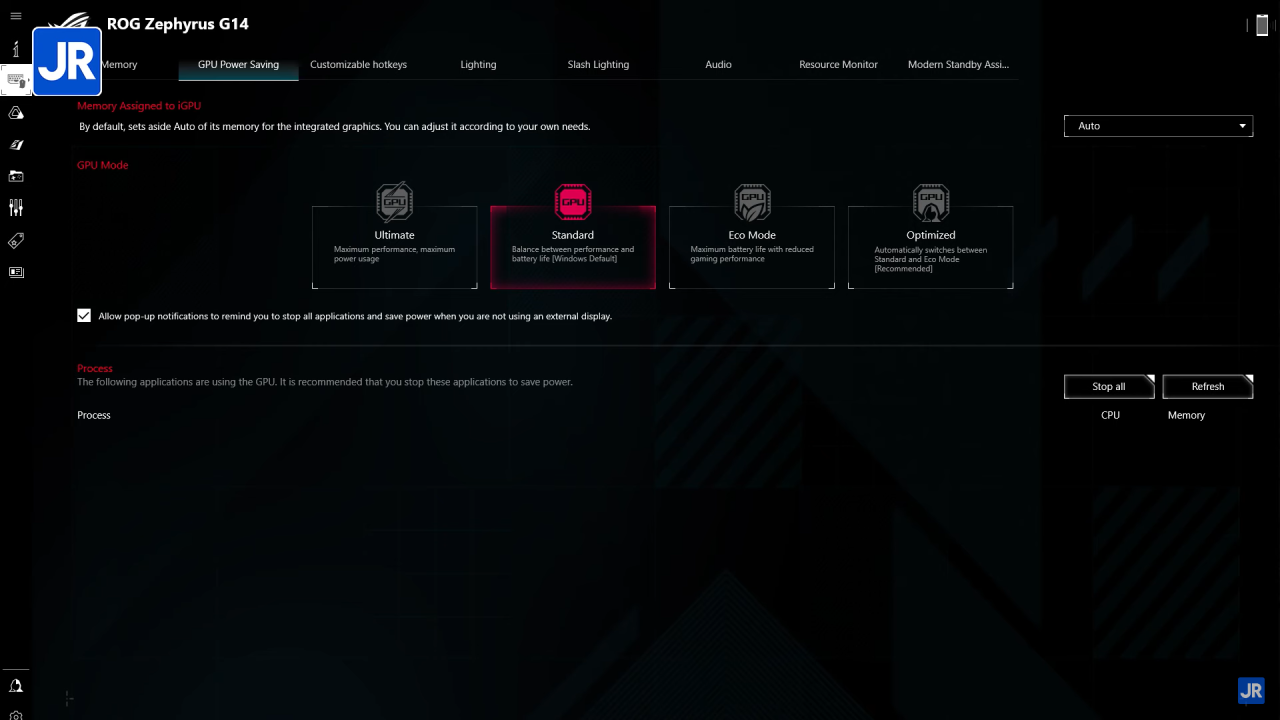Select the Ultimate GPU mode
This screenshot has height=720, width=1280.
[x=394, y=246]
